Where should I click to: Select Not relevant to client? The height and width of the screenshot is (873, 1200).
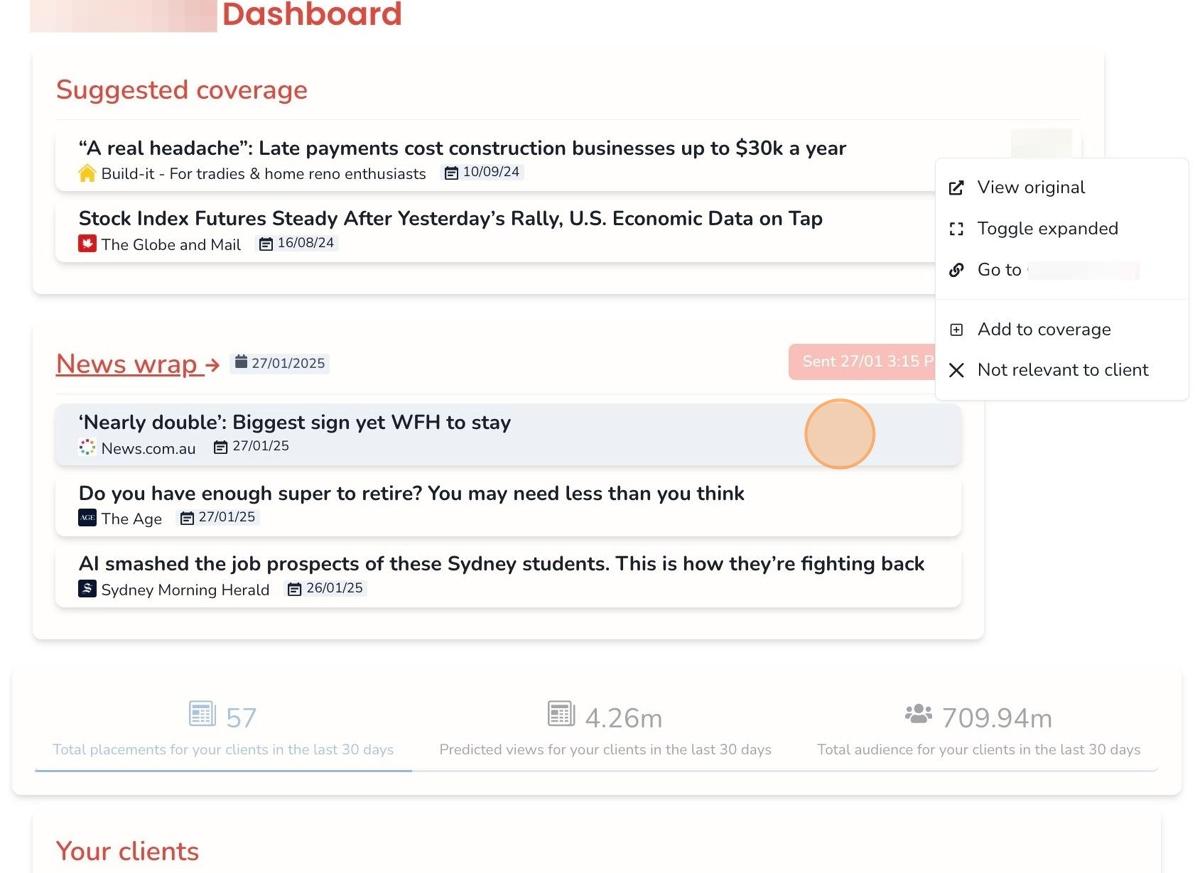pyautogui.click(x=1062, y=369)
